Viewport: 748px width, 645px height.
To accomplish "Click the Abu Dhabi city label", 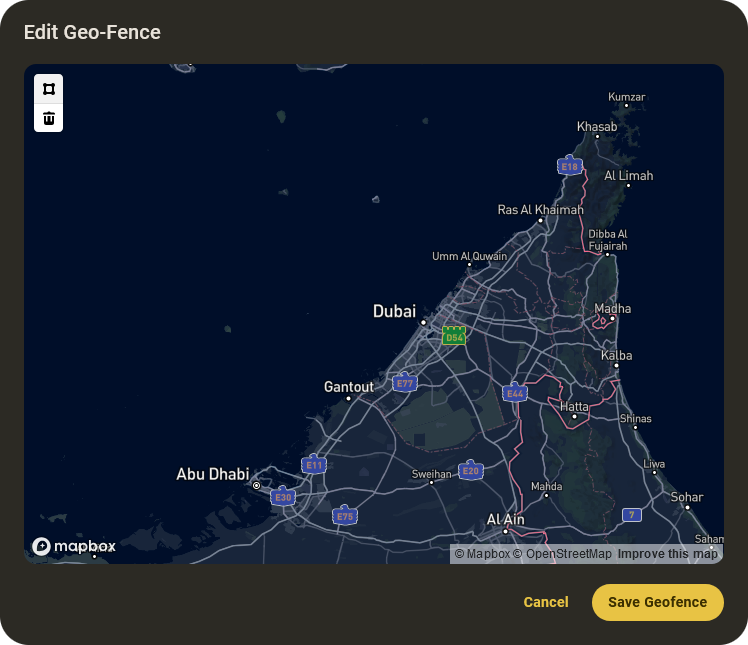I will click(x=212, y=474).
